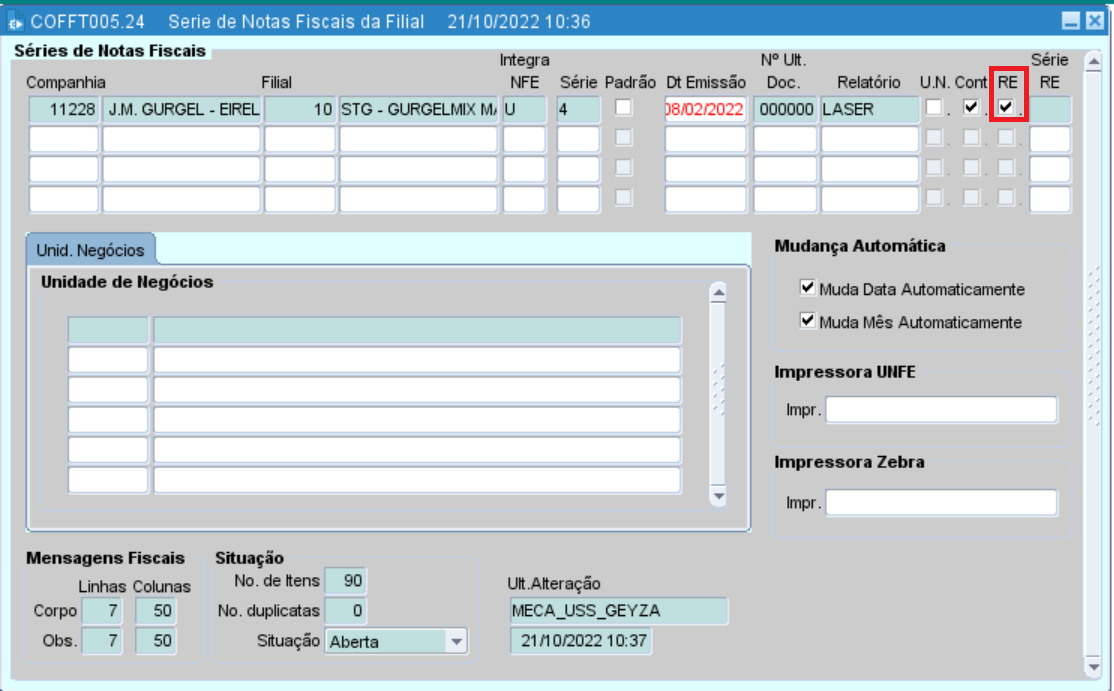Disable Muda Data Automaticamente
This screenshot has height=691, width=1114.
click(807, 288)
